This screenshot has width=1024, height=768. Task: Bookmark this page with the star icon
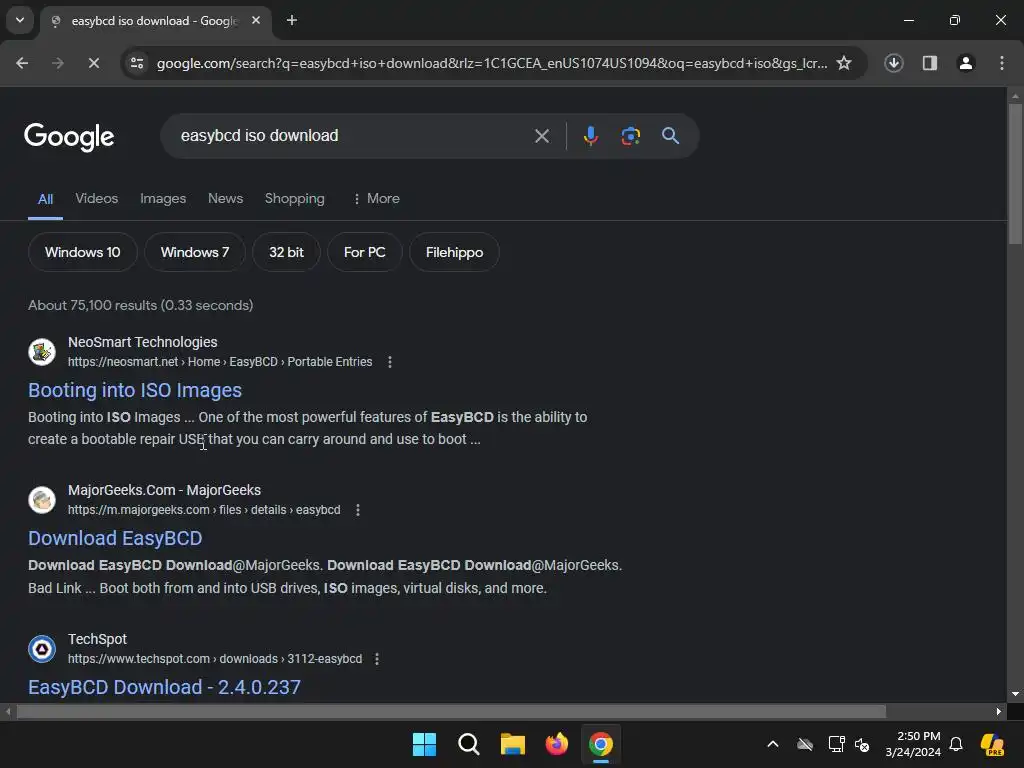[x=844, y=63]
